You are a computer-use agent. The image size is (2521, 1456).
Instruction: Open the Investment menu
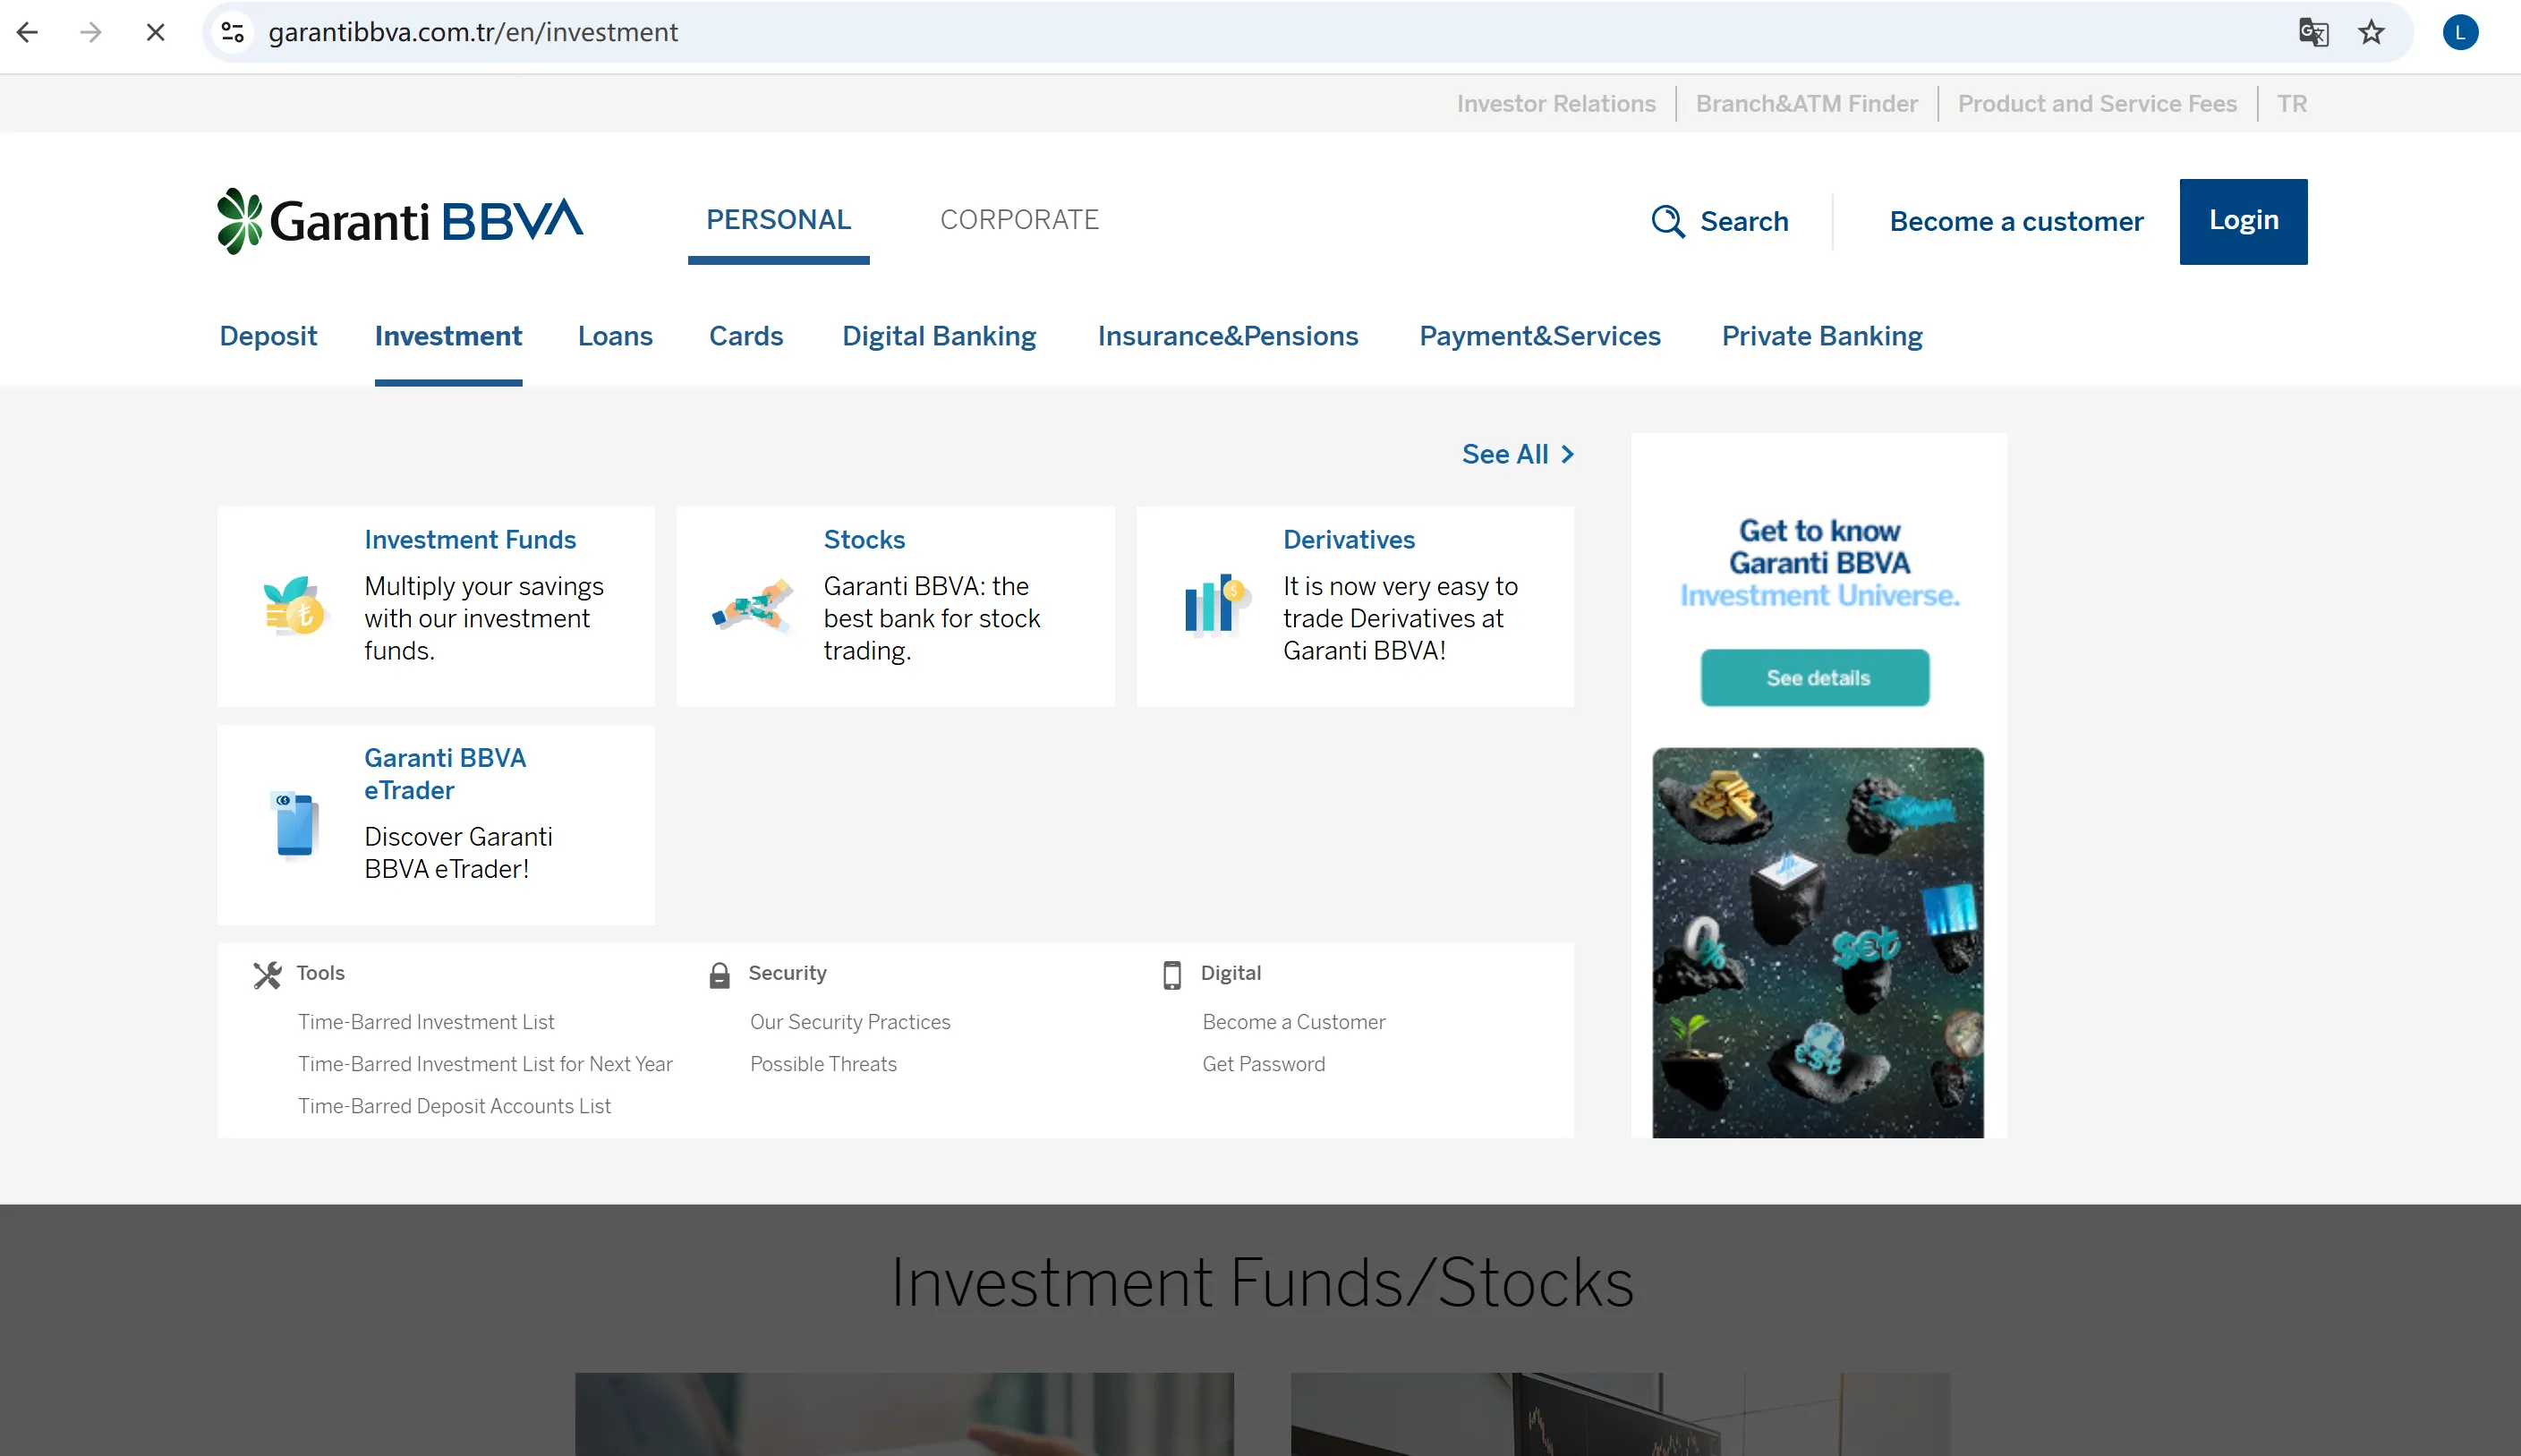(x=448, y=336)
